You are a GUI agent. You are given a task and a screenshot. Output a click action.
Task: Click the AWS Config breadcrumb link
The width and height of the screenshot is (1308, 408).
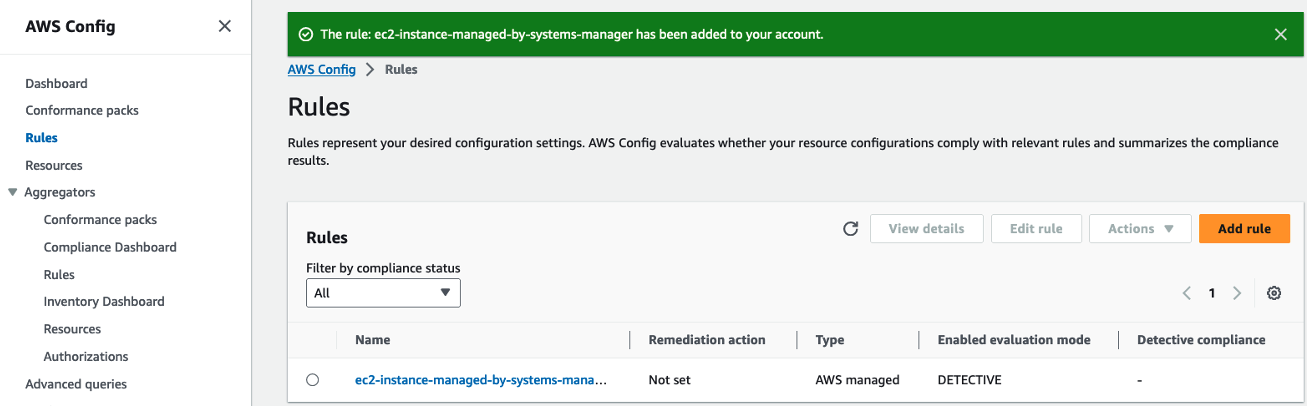point(321,69)
